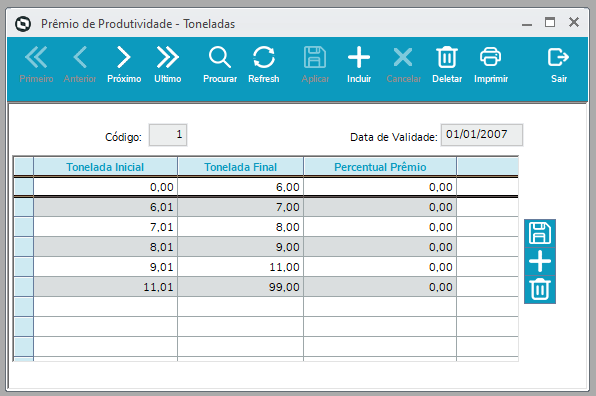Screen dimensions: 596x396
Task: Sort by Tonelada Inicial column header
Action: point(105,167)
